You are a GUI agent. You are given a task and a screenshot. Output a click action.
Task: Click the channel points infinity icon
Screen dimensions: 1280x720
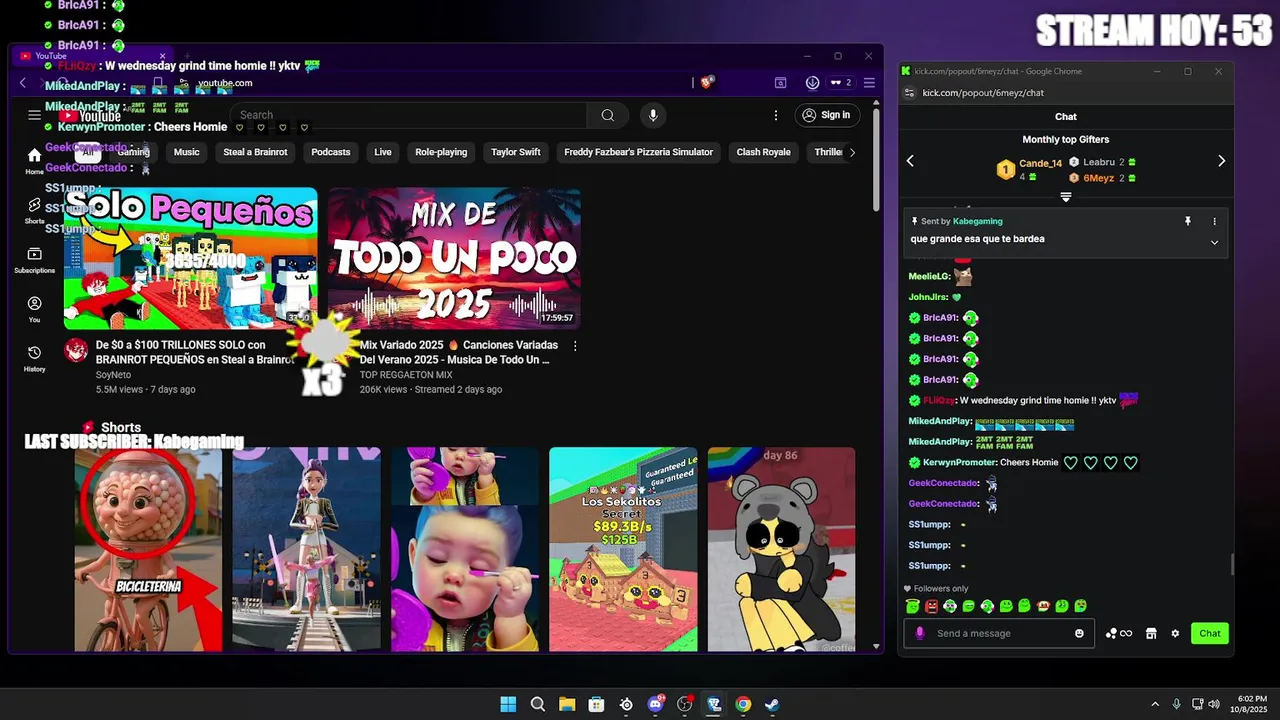1119,633
